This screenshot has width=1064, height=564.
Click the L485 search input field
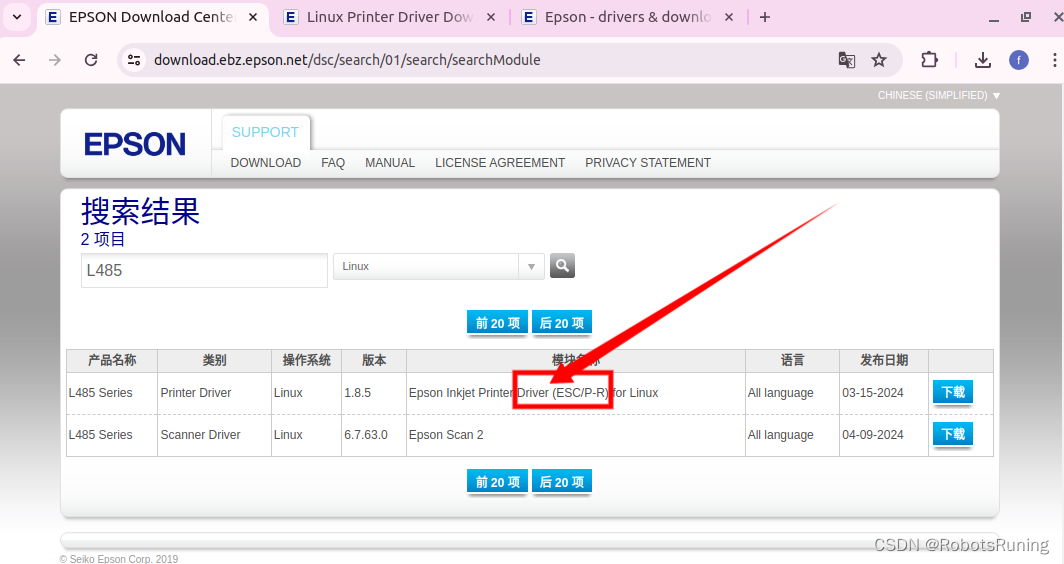tap(204, 270)
